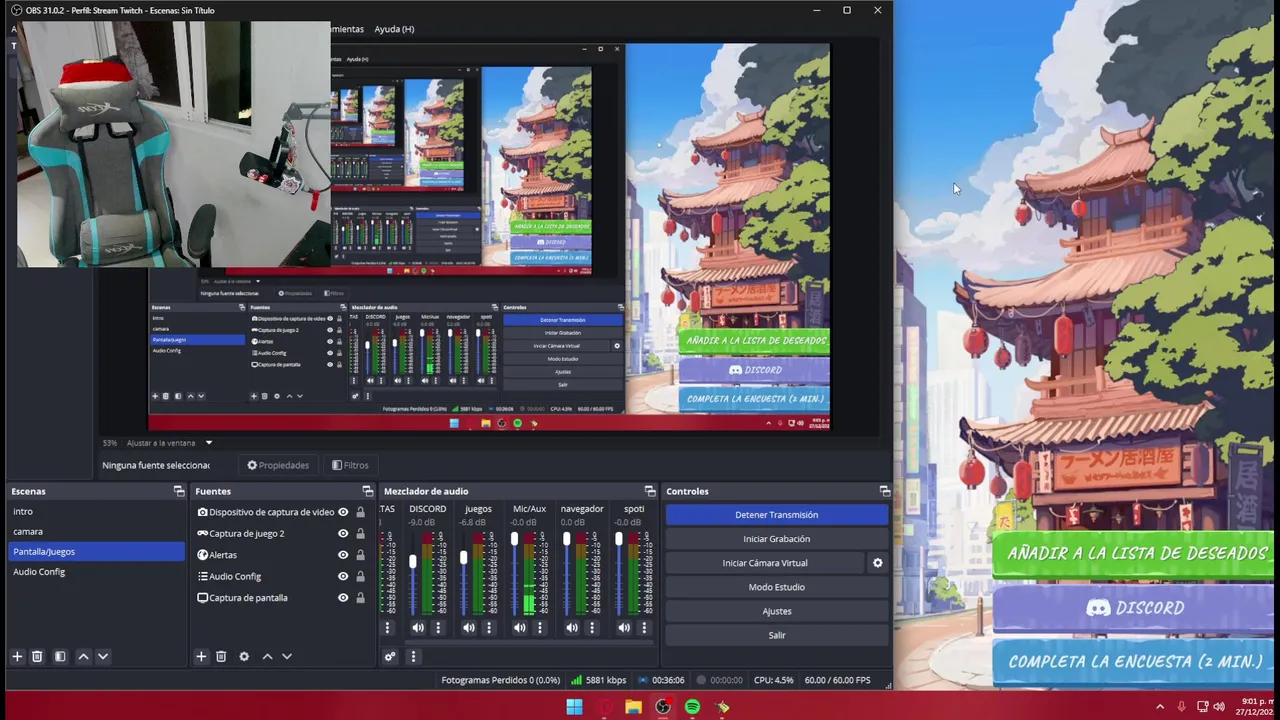Screen dimensions: 1280x720
Task: Open DISCORD channel options three-dot menu
Action: coord(437,628)
